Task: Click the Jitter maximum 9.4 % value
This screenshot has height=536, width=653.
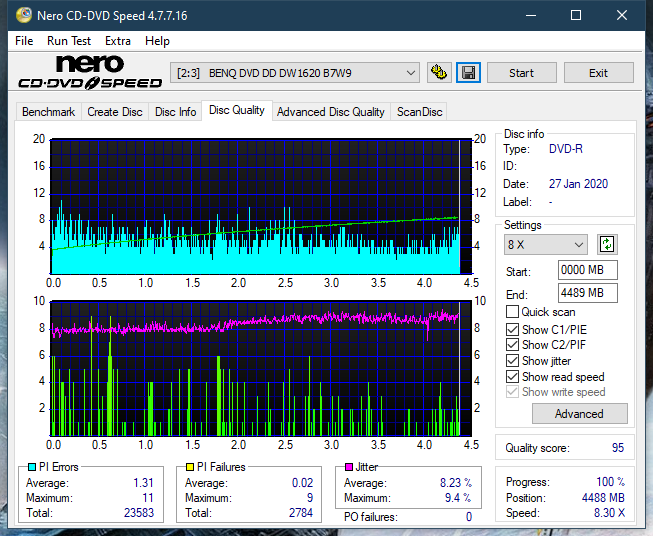Action: pyautogui.click(x=458, y=498)
